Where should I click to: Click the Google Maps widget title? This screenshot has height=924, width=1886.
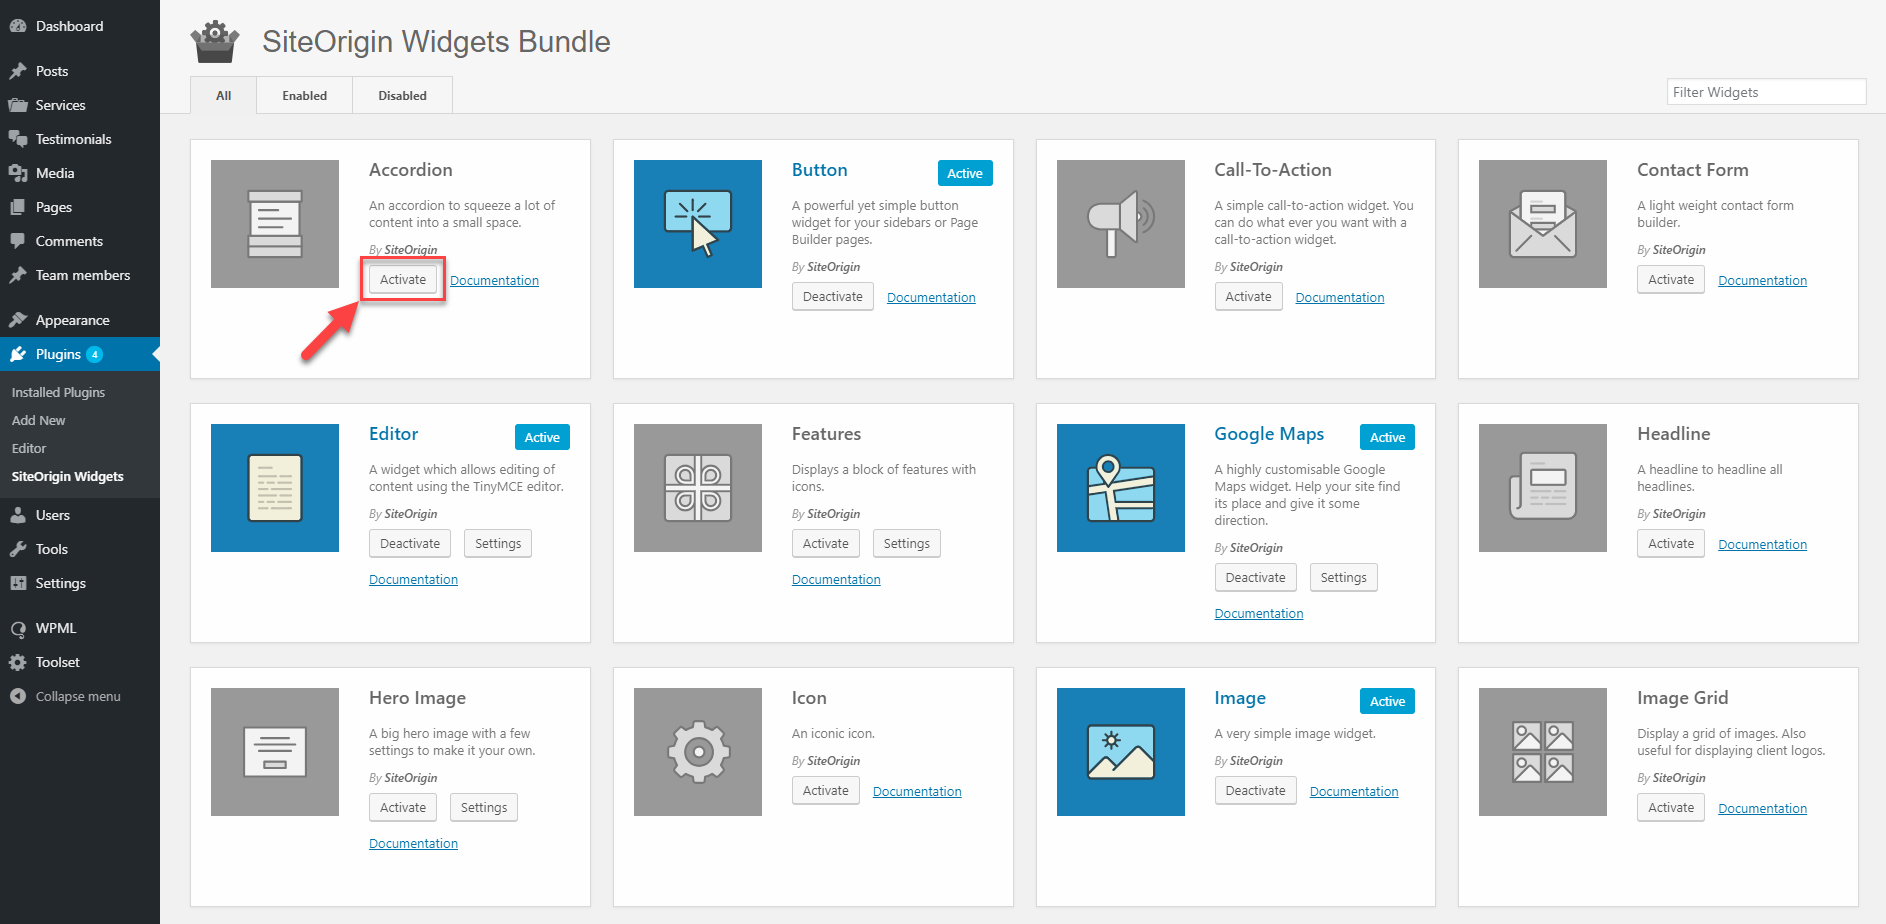(x=1269, y=434)
